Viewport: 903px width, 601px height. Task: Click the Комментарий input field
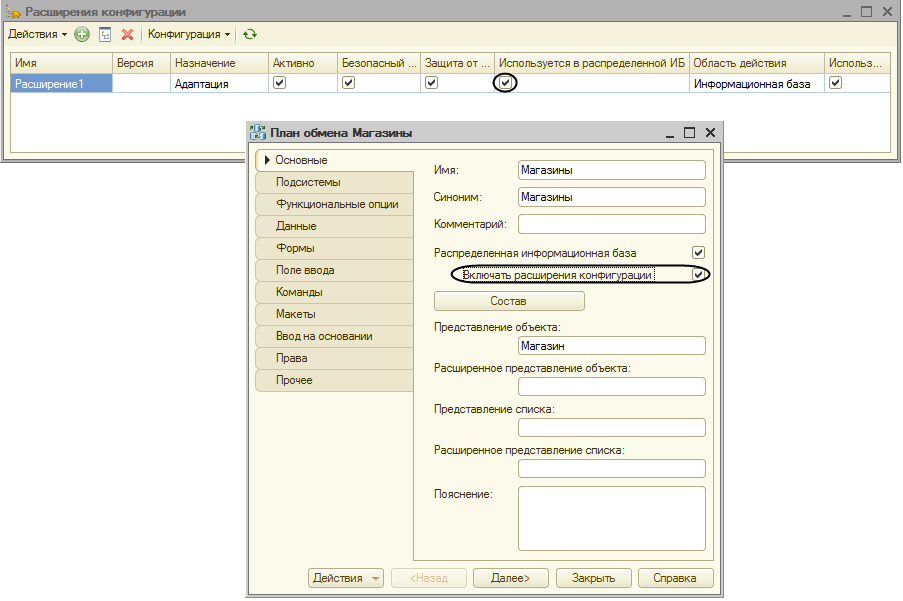(612, 225)
